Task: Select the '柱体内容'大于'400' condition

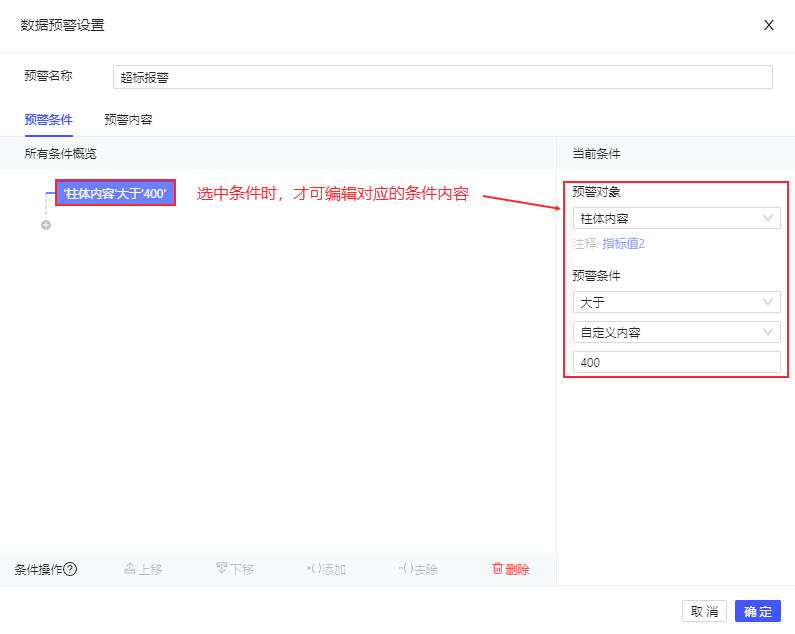Action: [x=115, y=193]
